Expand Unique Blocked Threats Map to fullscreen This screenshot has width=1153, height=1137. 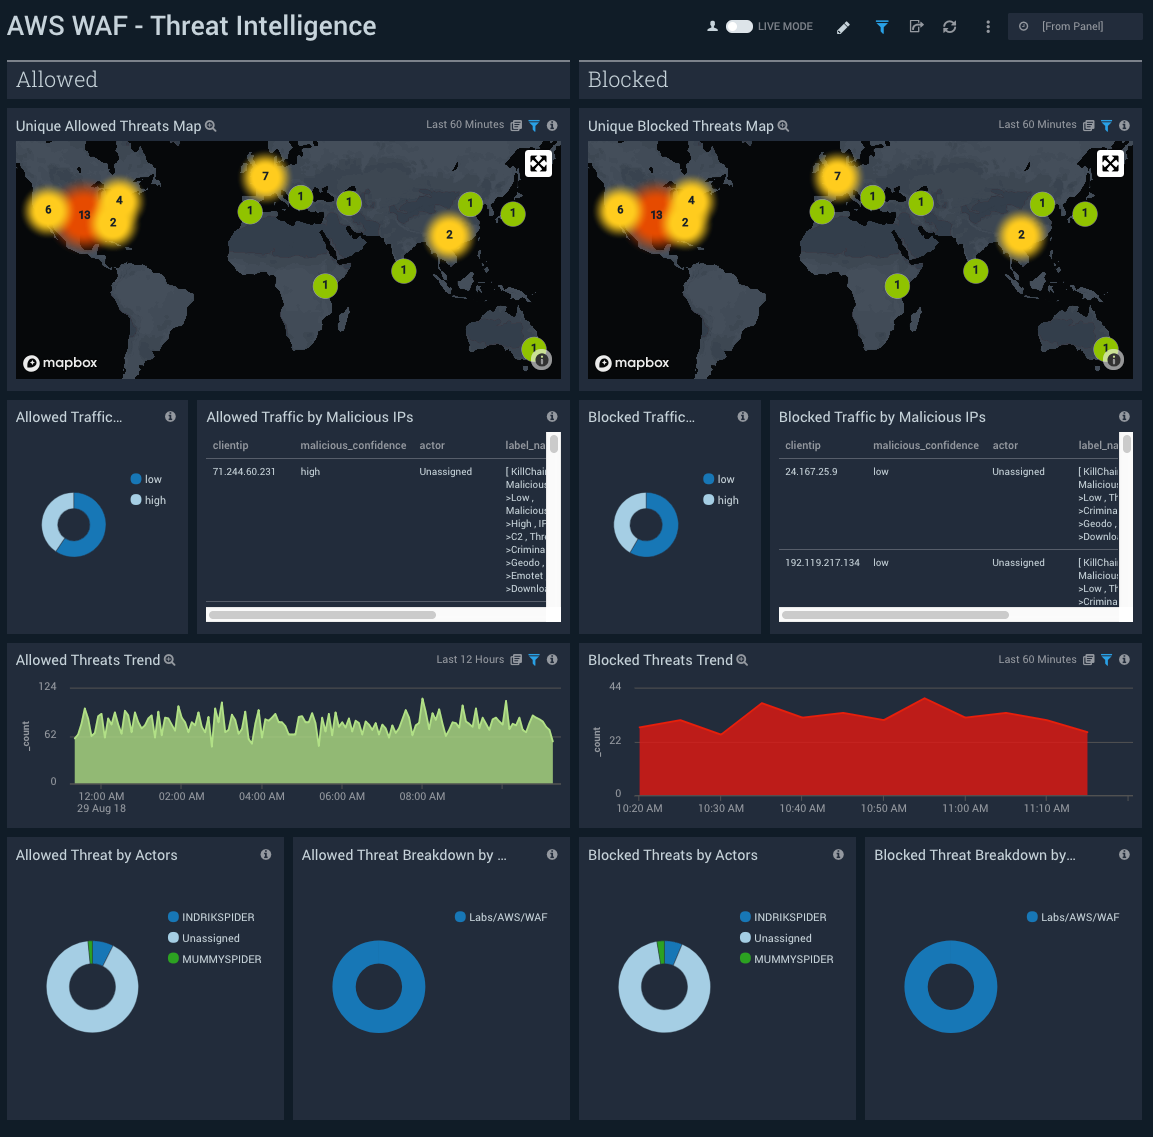click(x=1110, y=164)
